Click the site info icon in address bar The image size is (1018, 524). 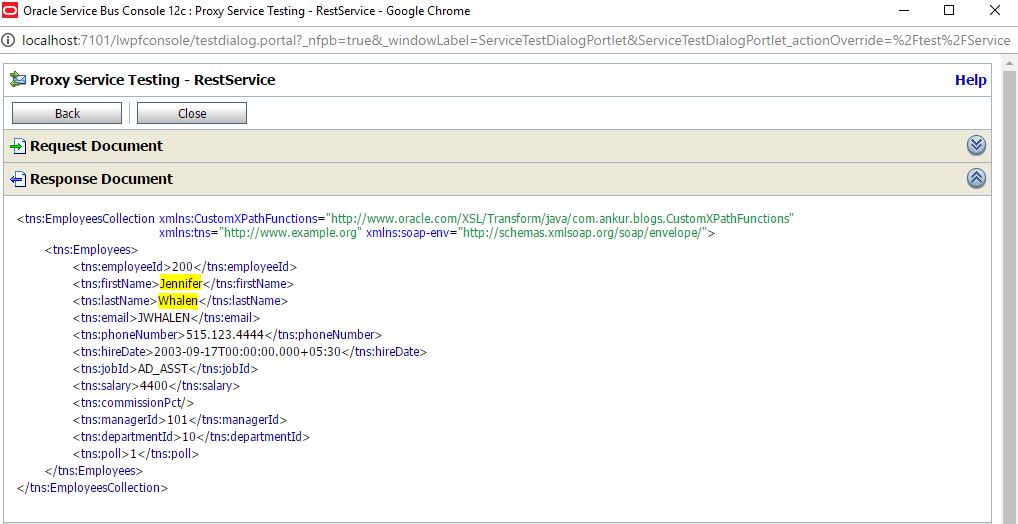pos(9,40)
